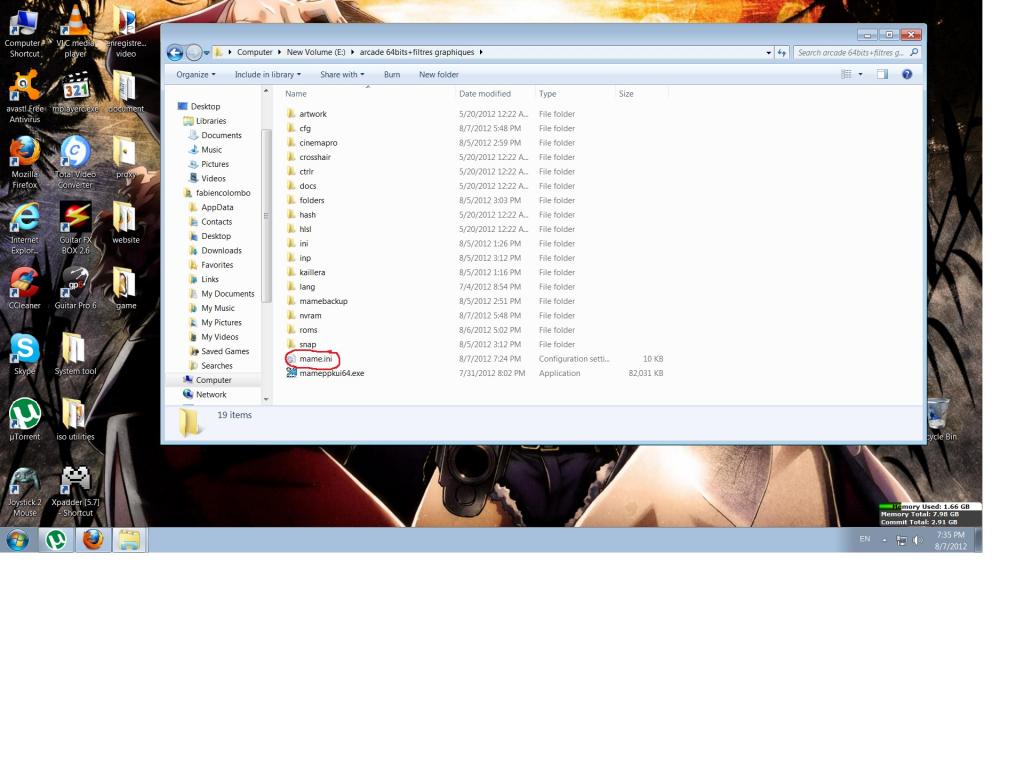Select the cinemapro folder

[x=318, y=142]
